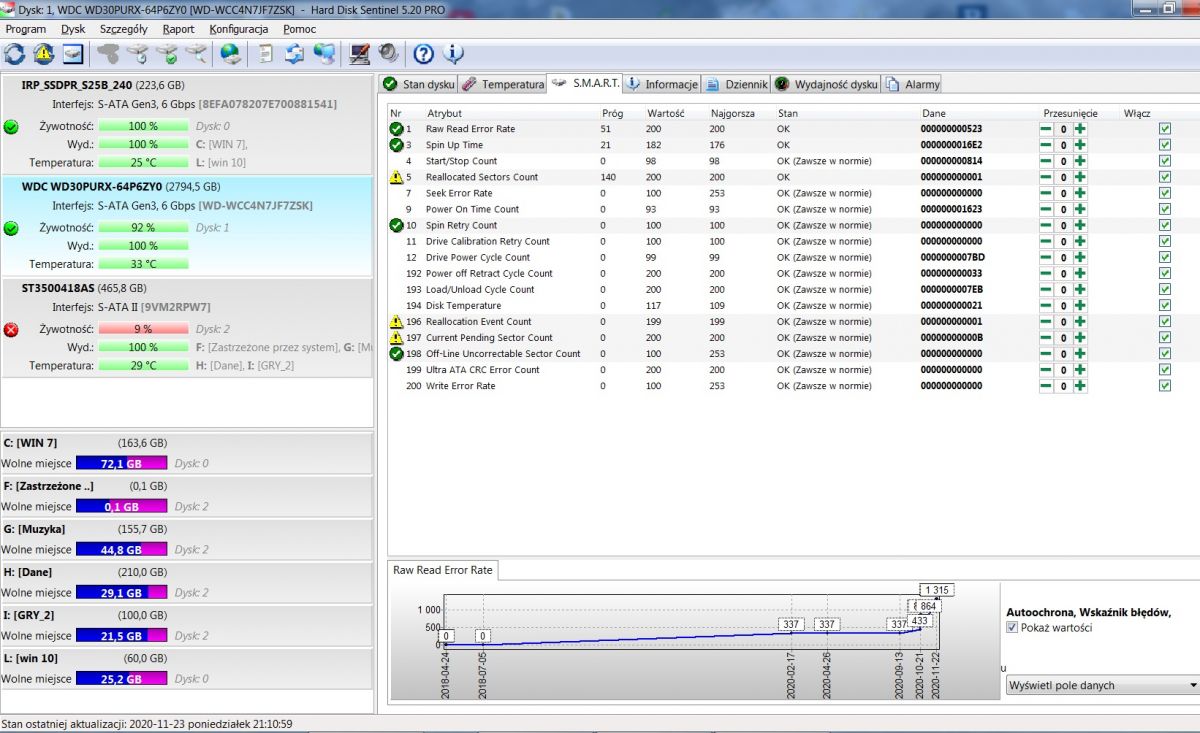Open the Wyświetl pole danych dropdown
Image resolution: width=1200 pixels, height=733 pixels.
point(1102,685)
